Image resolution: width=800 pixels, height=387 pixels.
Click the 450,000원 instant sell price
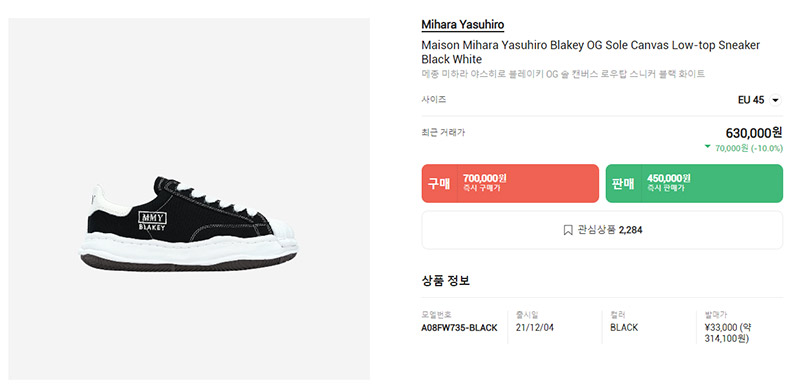(668, 178)
